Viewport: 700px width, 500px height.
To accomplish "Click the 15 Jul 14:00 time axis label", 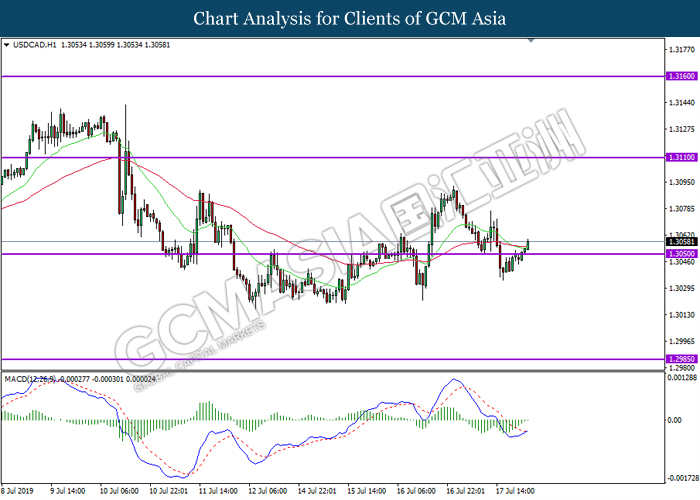I will pos(367,491).
